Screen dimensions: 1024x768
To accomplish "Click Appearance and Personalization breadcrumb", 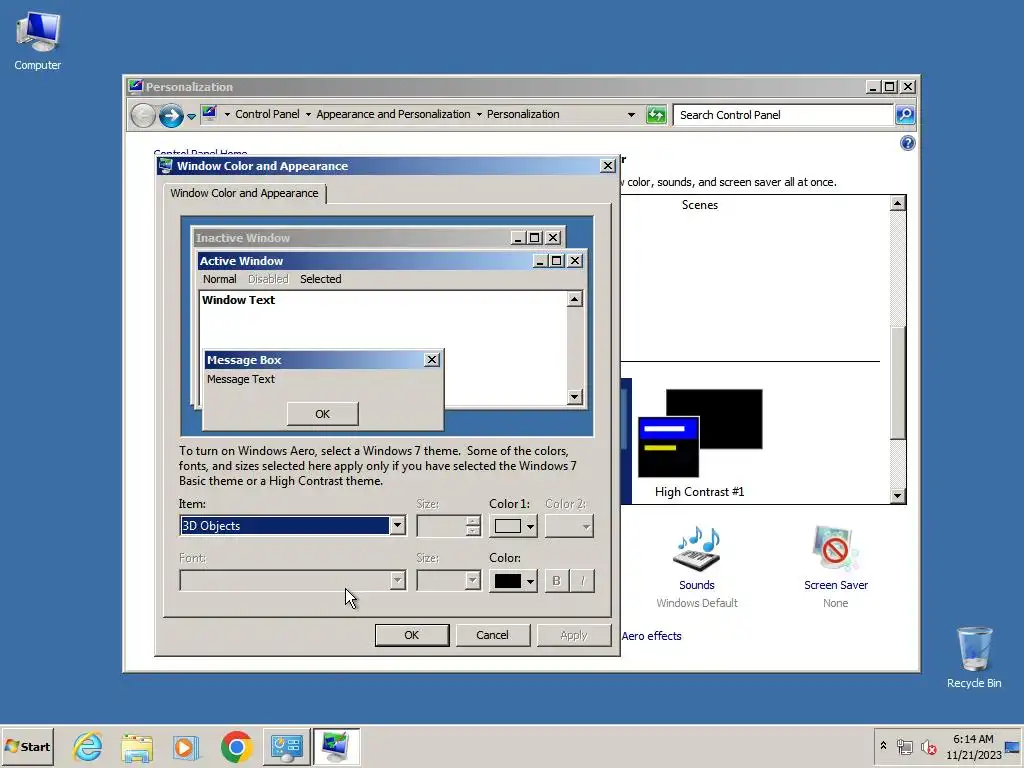I will click(393, 114).
